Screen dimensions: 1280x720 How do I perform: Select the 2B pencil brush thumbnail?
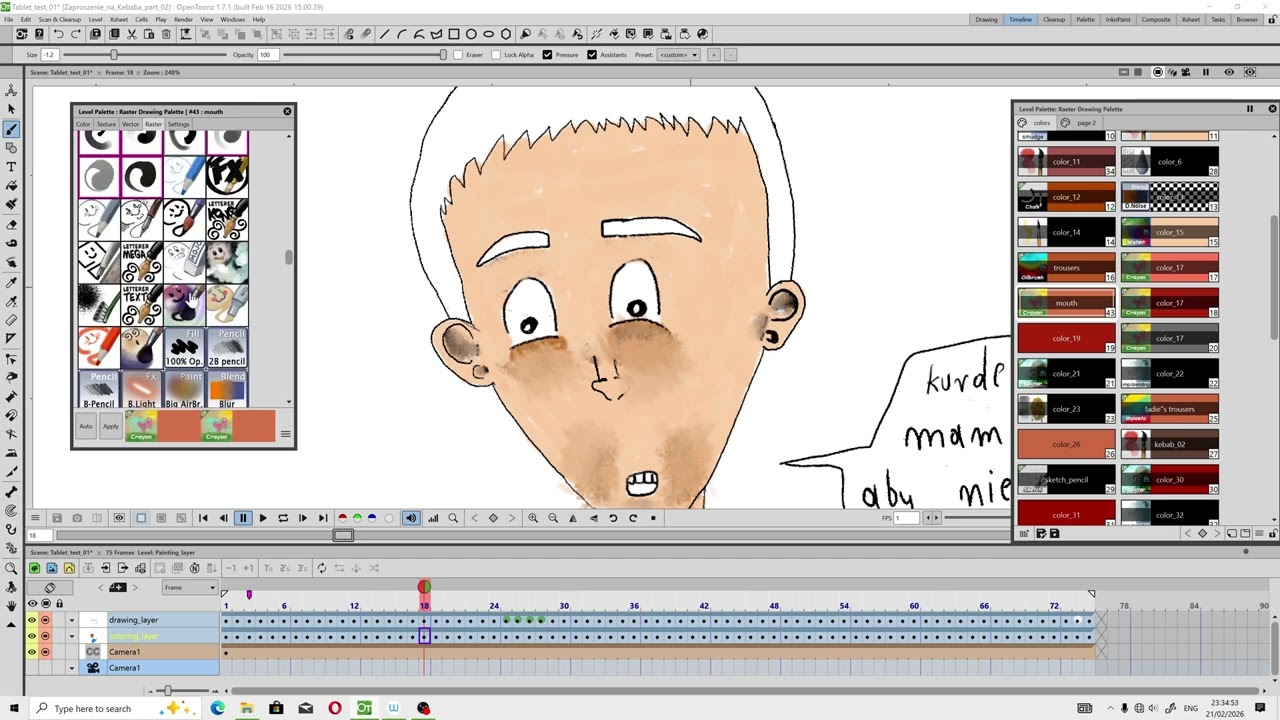[x=227, y=348]
